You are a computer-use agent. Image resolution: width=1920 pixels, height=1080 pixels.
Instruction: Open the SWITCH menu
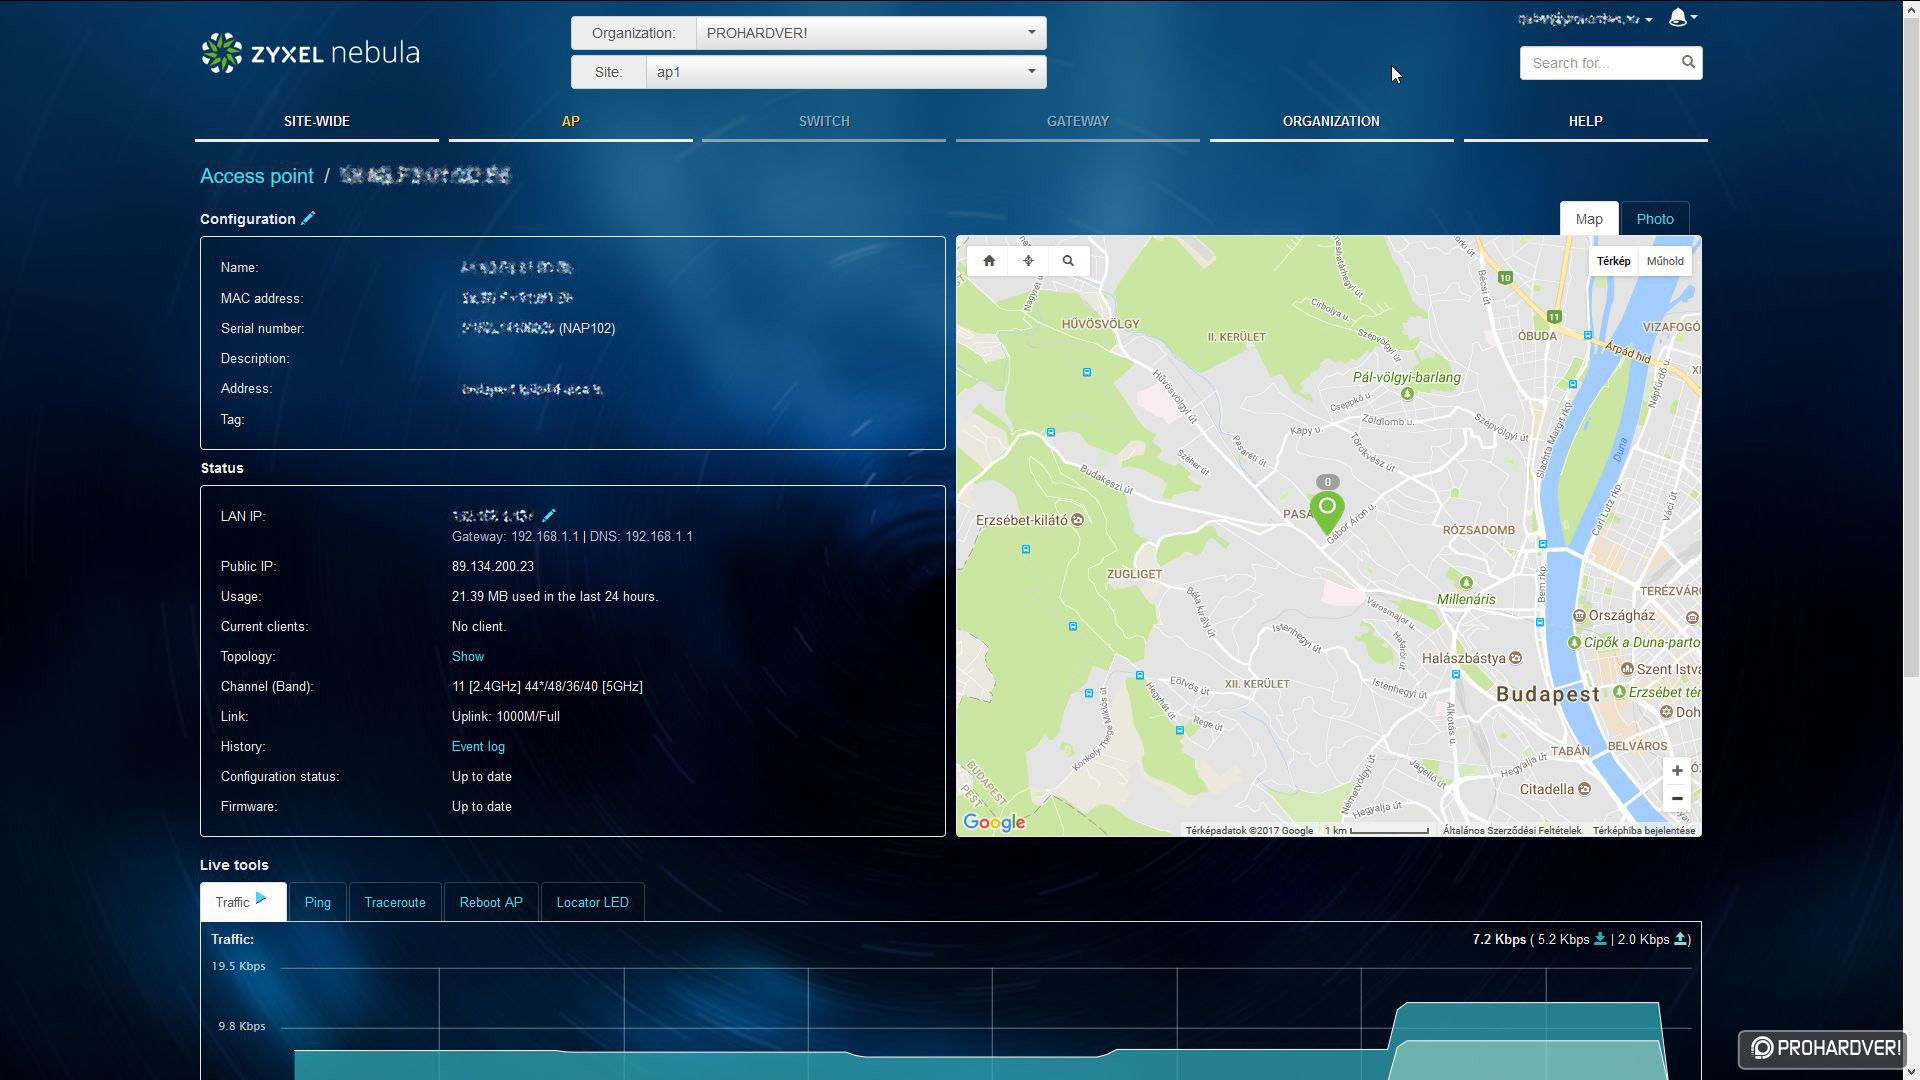pos(824,121)
